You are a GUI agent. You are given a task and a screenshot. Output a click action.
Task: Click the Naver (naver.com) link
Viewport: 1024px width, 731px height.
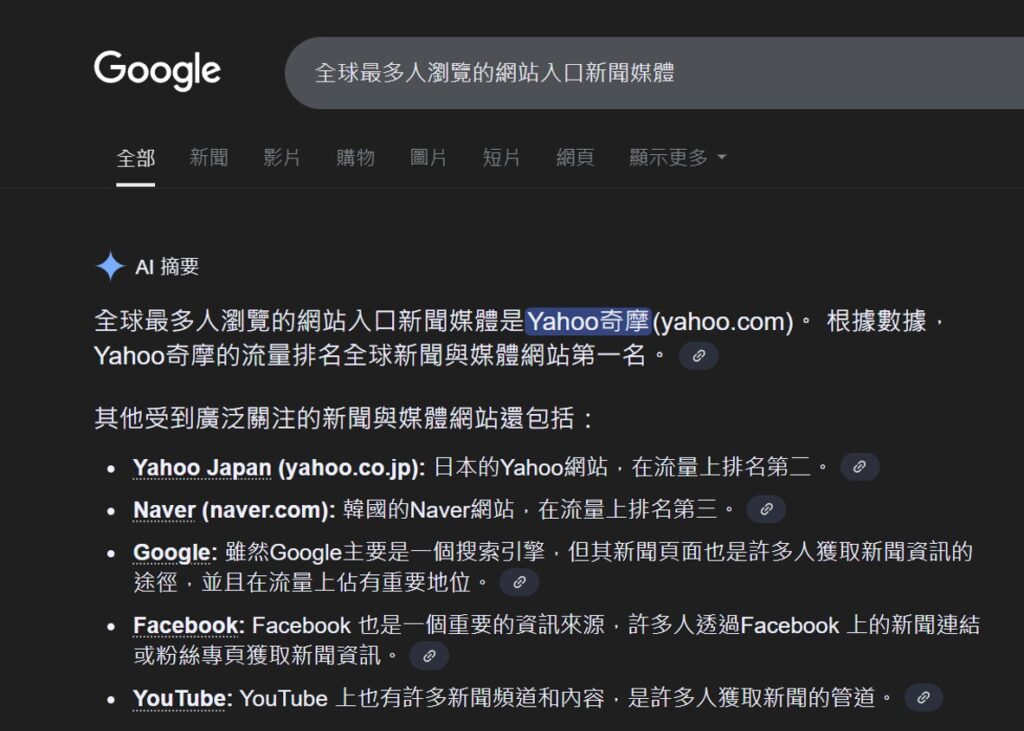coord(234,510)
